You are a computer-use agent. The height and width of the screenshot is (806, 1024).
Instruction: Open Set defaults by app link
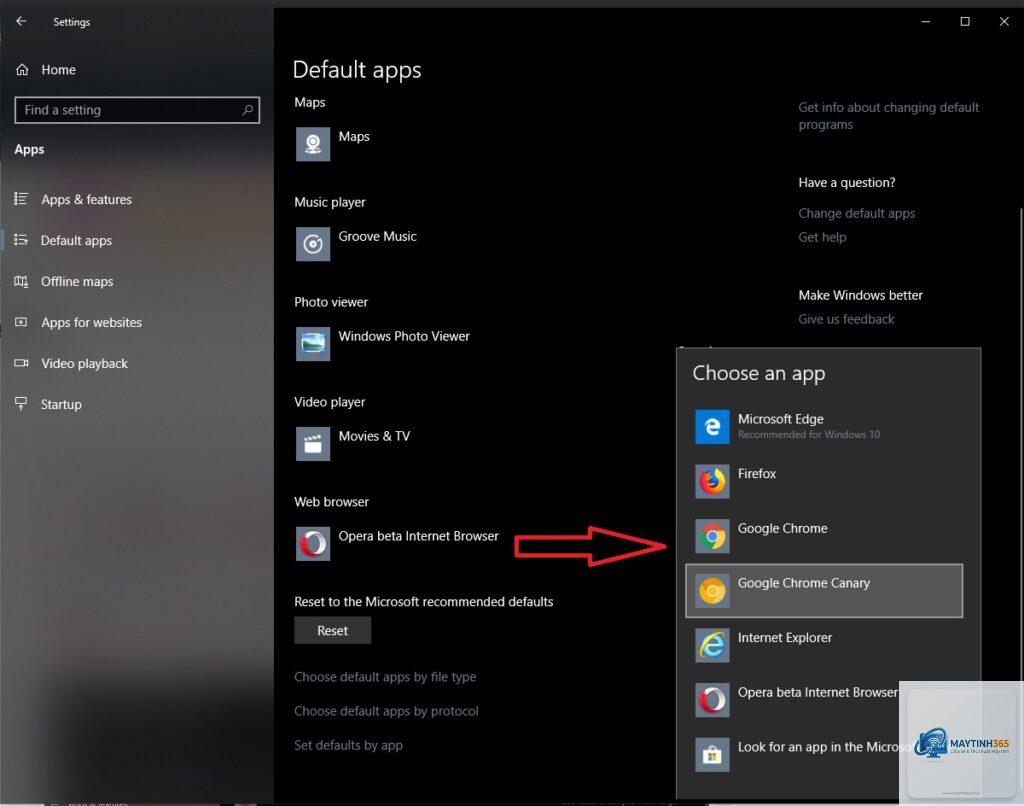point(348,745)
